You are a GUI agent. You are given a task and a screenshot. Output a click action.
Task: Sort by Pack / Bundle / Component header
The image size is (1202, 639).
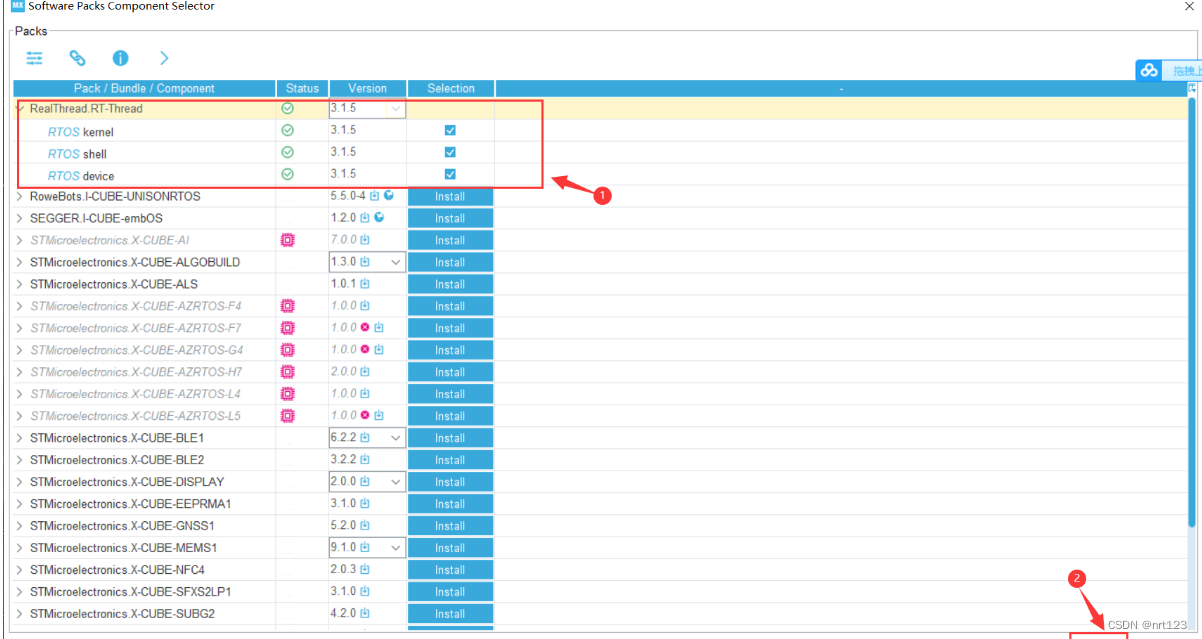pos(144,88)
